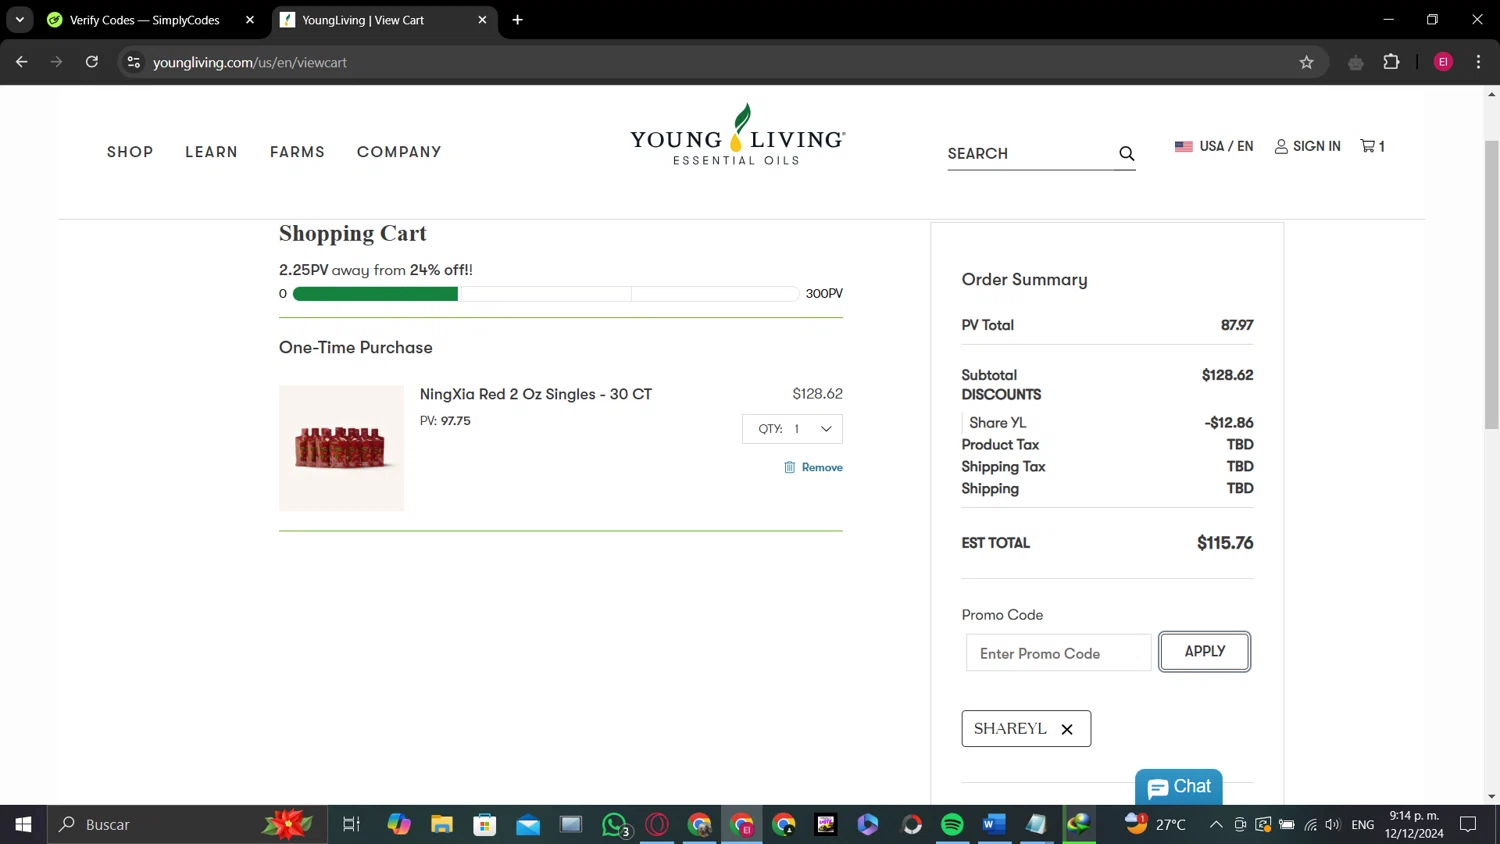Open volume control in system tray
This screenshot has width=1500, height=844.
click(1332, 825)
